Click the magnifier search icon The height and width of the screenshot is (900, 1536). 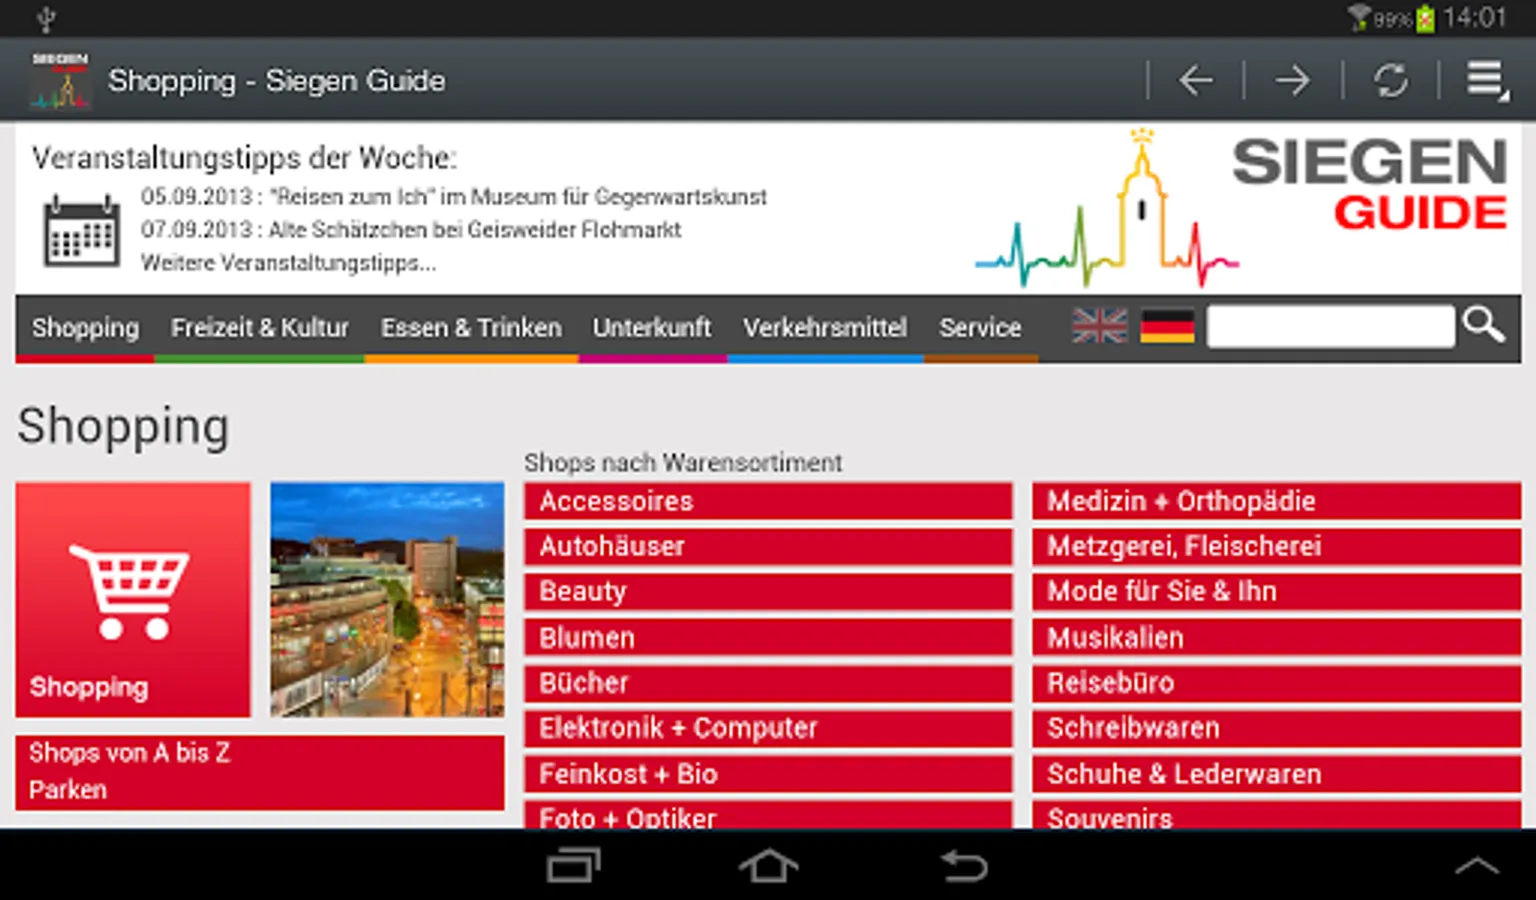1483,325
